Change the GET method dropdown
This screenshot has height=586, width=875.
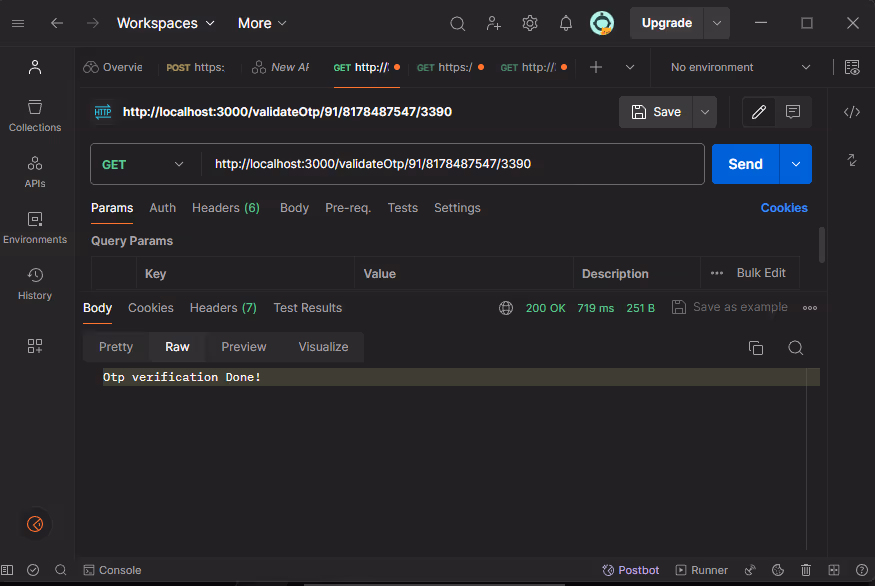pyautogui.click(x=143, y=164)
